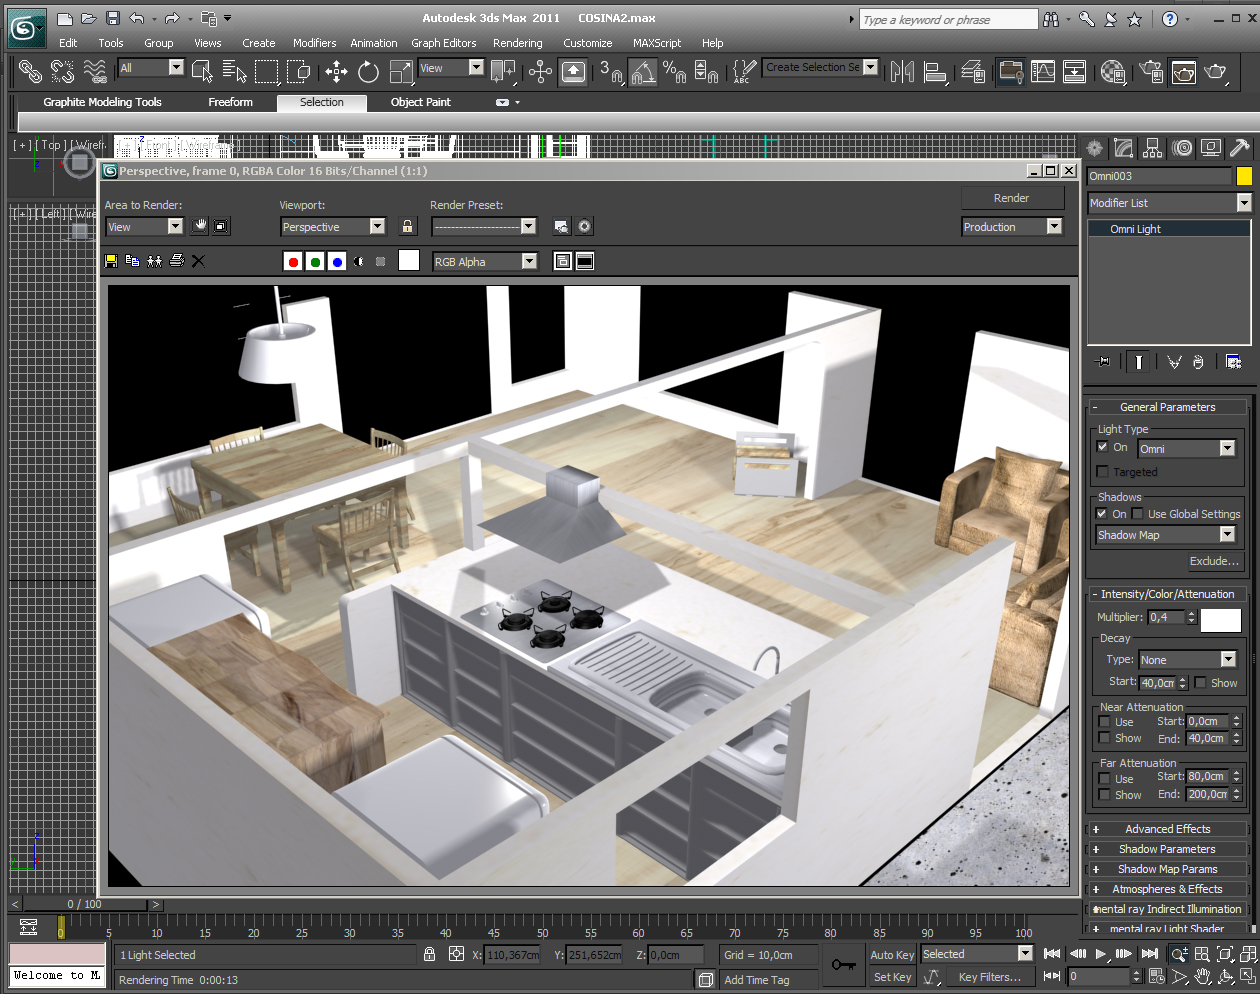Select the Rotate transform tool
This screenshot has width=1260, height=994.
click(368, 71)
